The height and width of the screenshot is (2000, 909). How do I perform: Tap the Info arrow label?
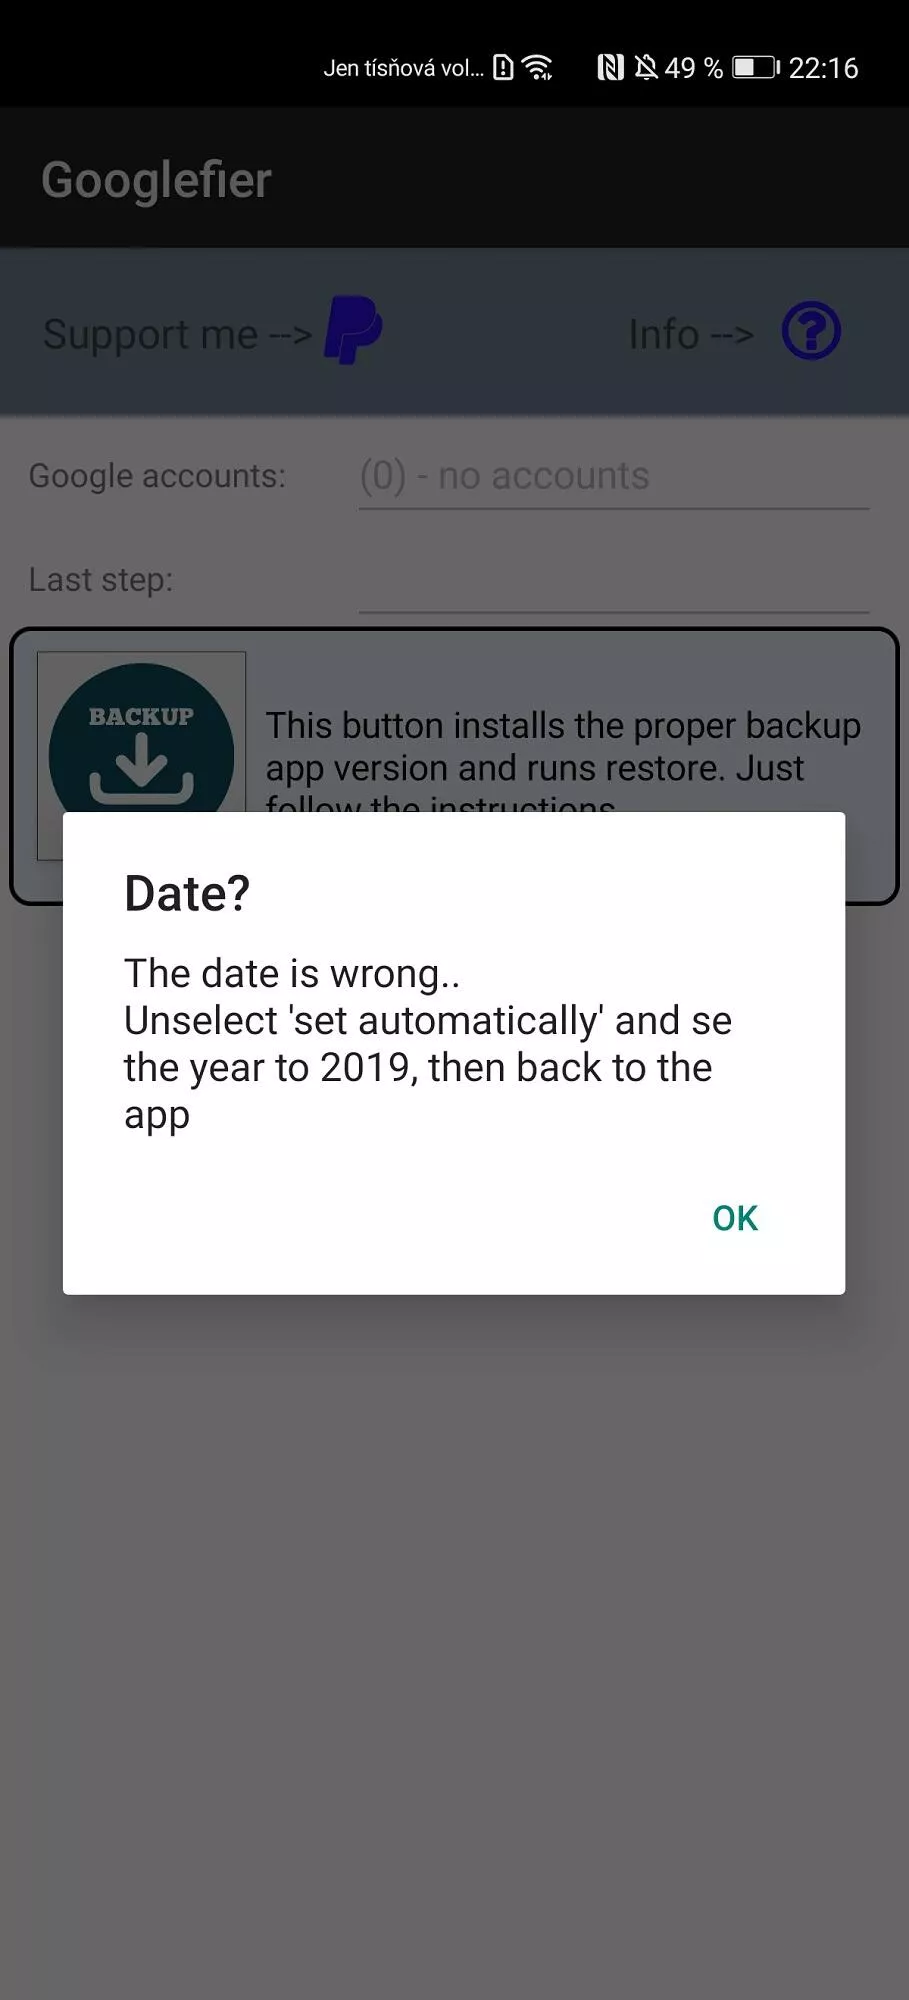(x=691, y=334)
